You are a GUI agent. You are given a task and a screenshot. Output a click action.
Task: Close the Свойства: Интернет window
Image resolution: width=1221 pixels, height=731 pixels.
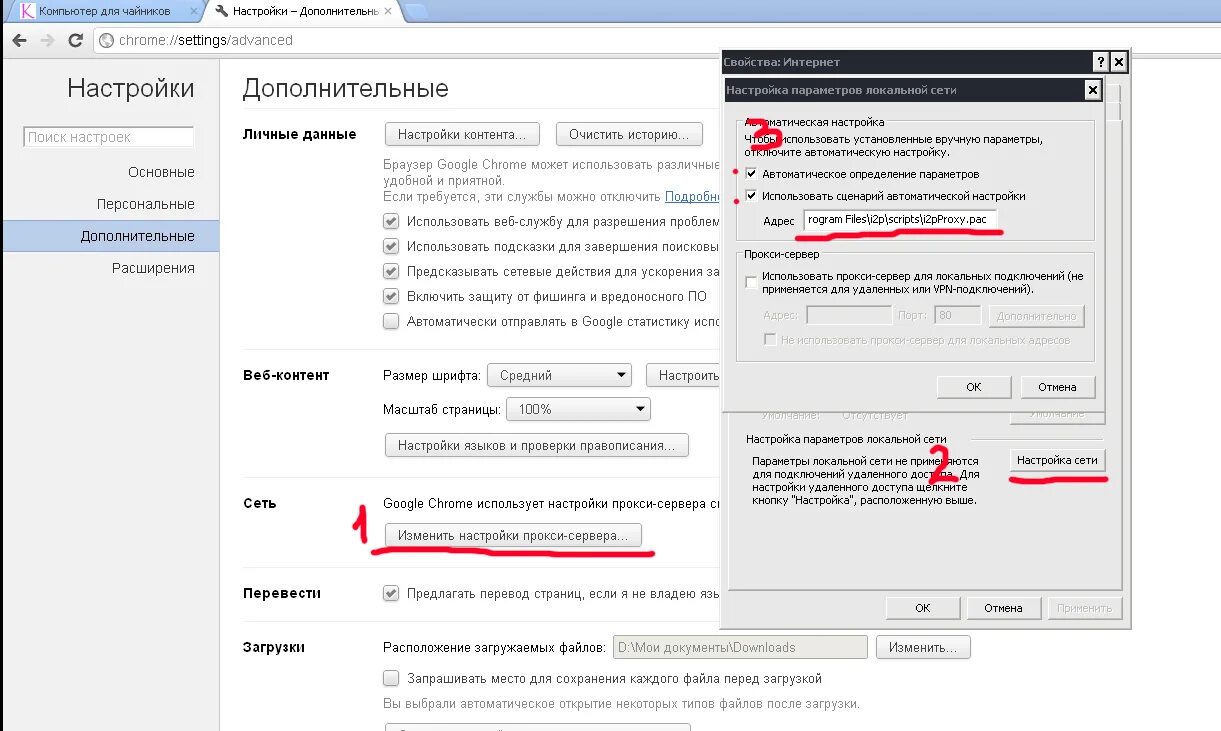(1119, 62)
